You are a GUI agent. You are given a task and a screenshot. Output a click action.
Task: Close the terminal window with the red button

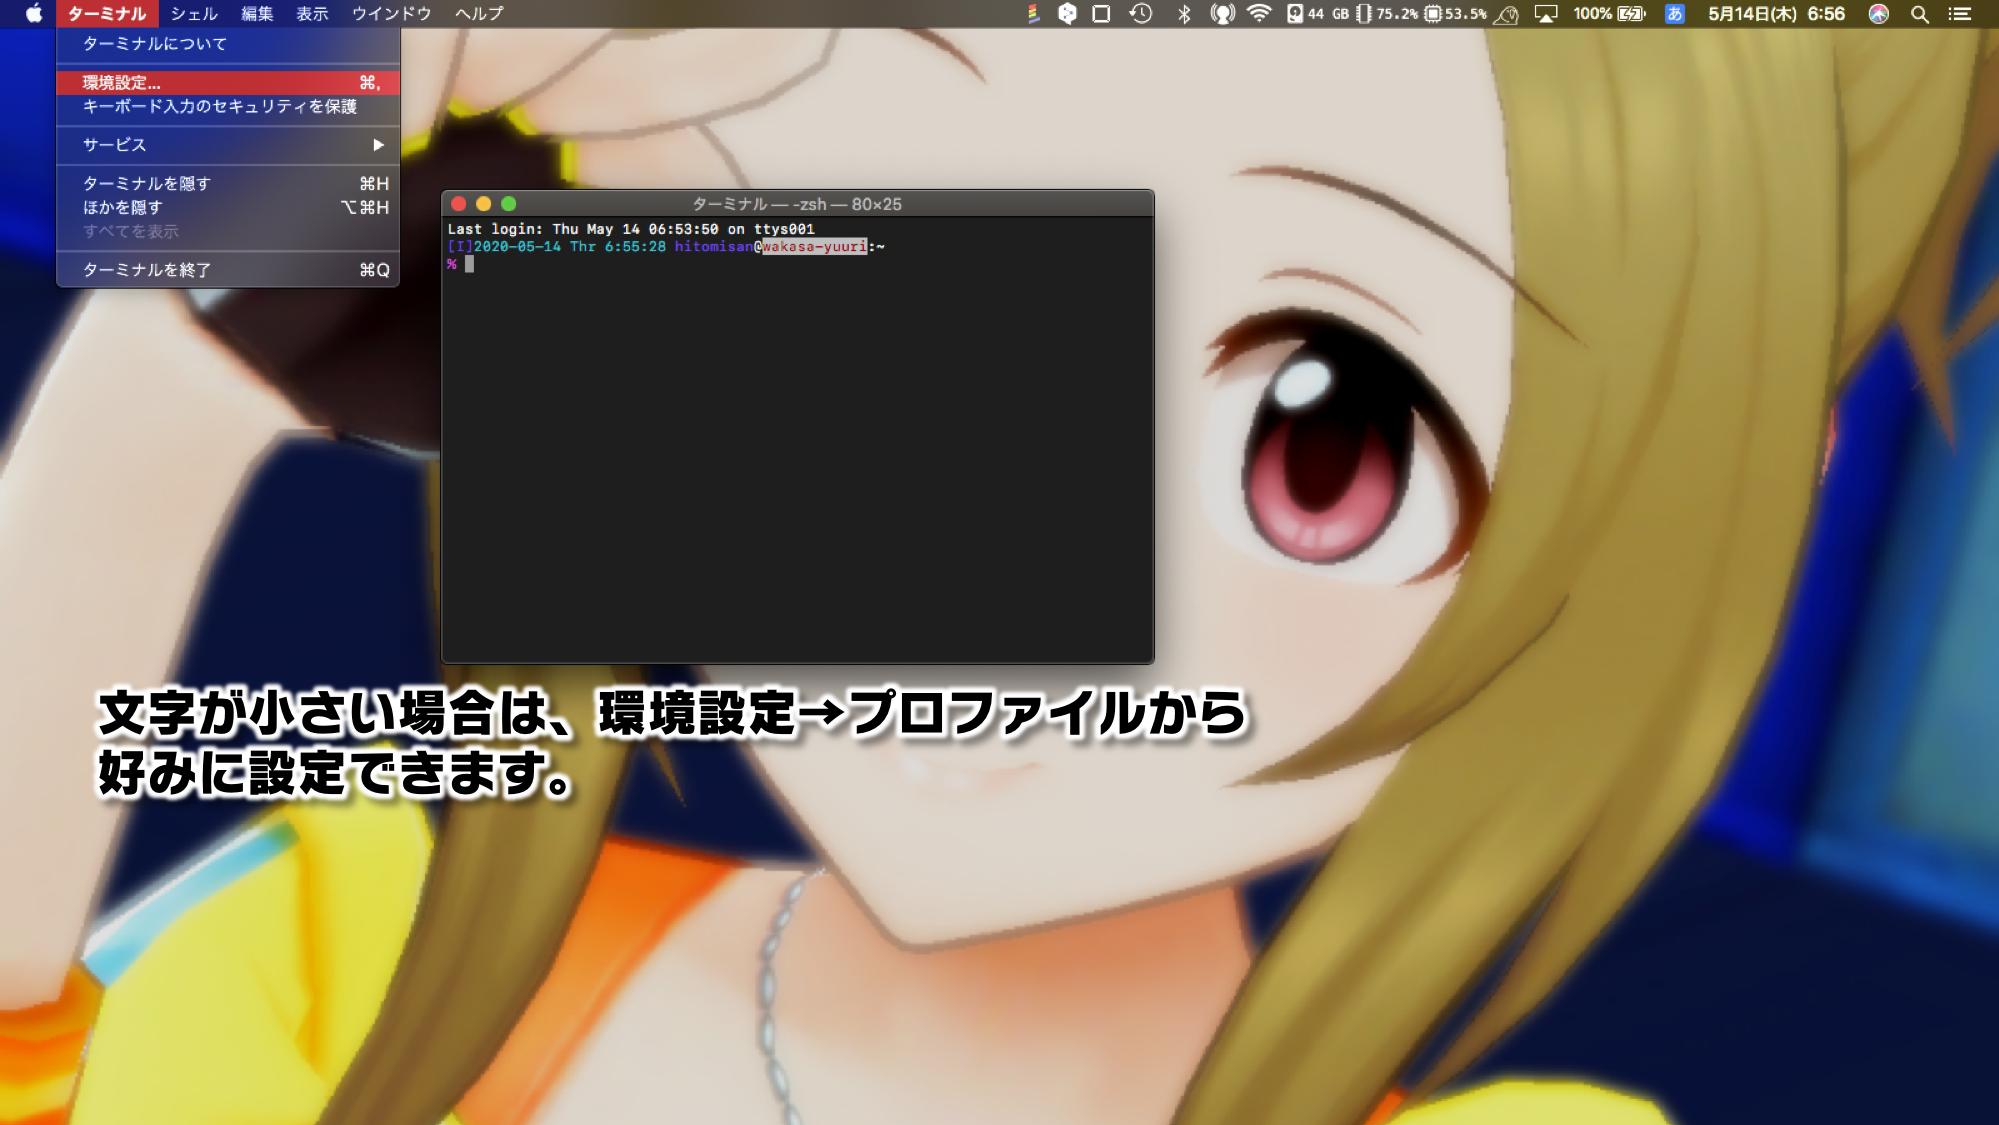tap(459, 204)
